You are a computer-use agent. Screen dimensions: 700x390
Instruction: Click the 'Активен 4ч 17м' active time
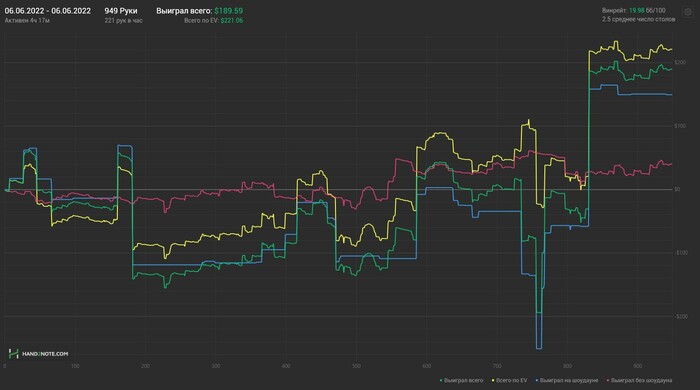point(27,21)
